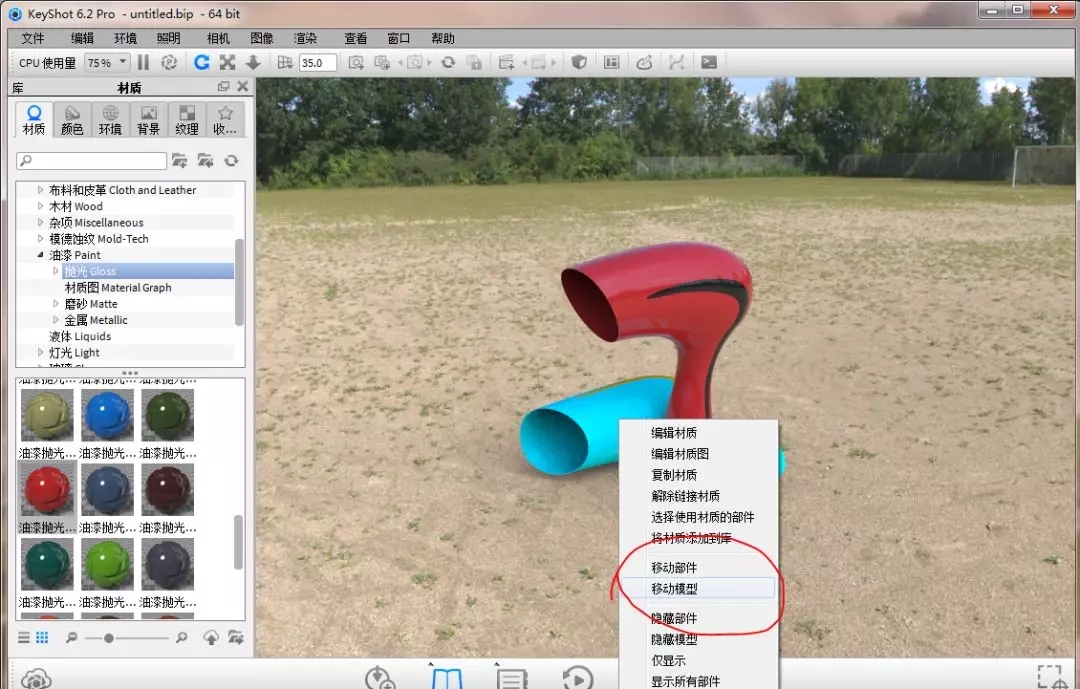Click 编辑材质 in the context menu
This screenshot has height=689, width=1080.
click(x=674, y=433)
